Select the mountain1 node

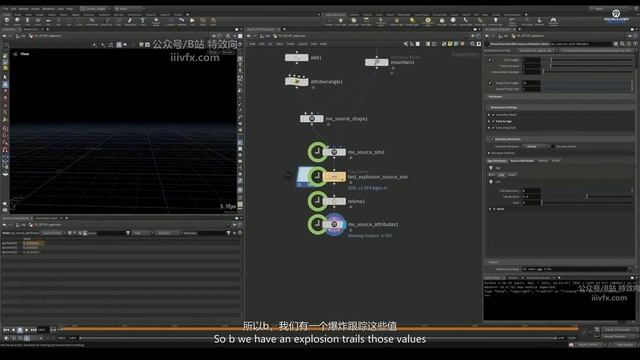click(376, 62)
